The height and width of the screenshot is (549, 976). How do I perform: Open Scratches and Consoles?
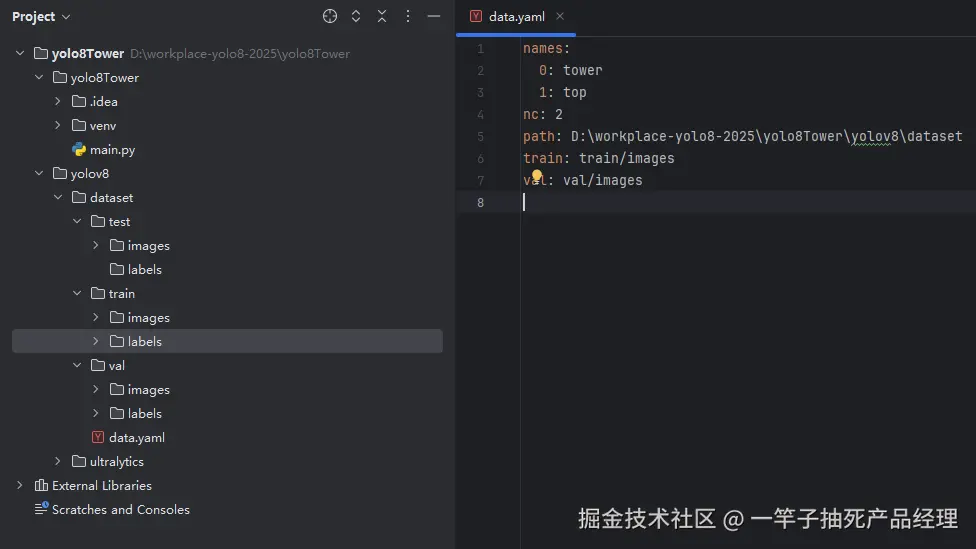pyautogui.click(x=120, y=509)
